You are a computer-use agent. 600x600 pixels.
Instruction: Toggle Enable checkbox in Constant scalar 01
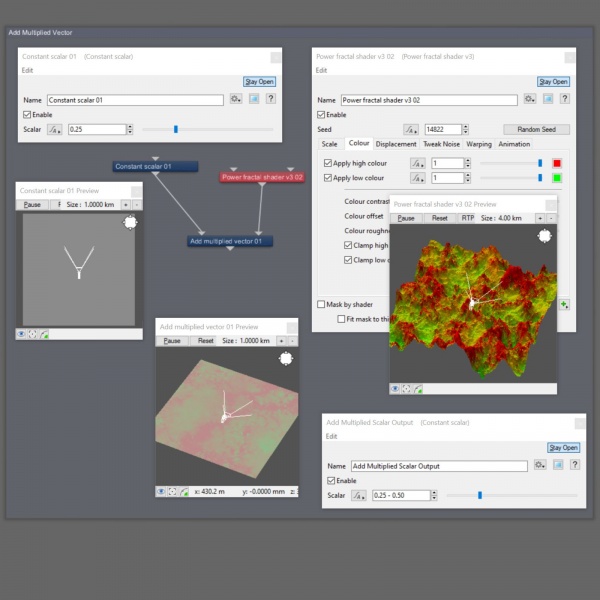pyautogui.click(x=27, y=115)
